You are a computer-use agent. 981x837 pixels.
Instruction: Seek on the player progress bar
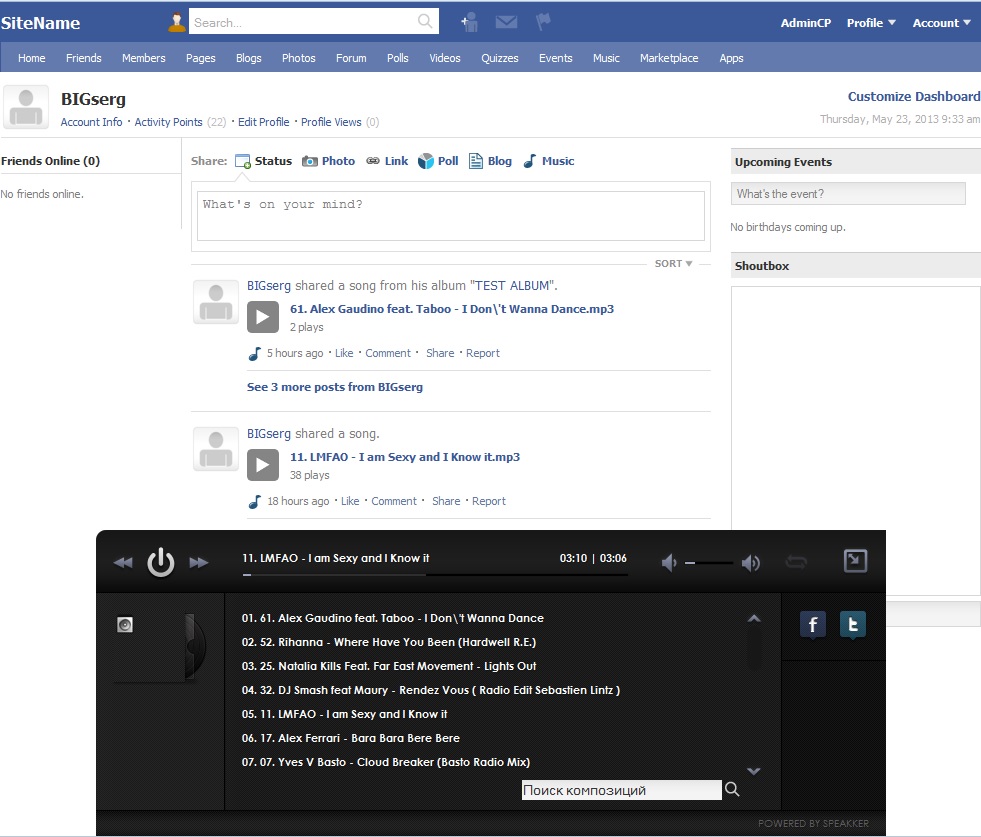click(x=435, y=574)
